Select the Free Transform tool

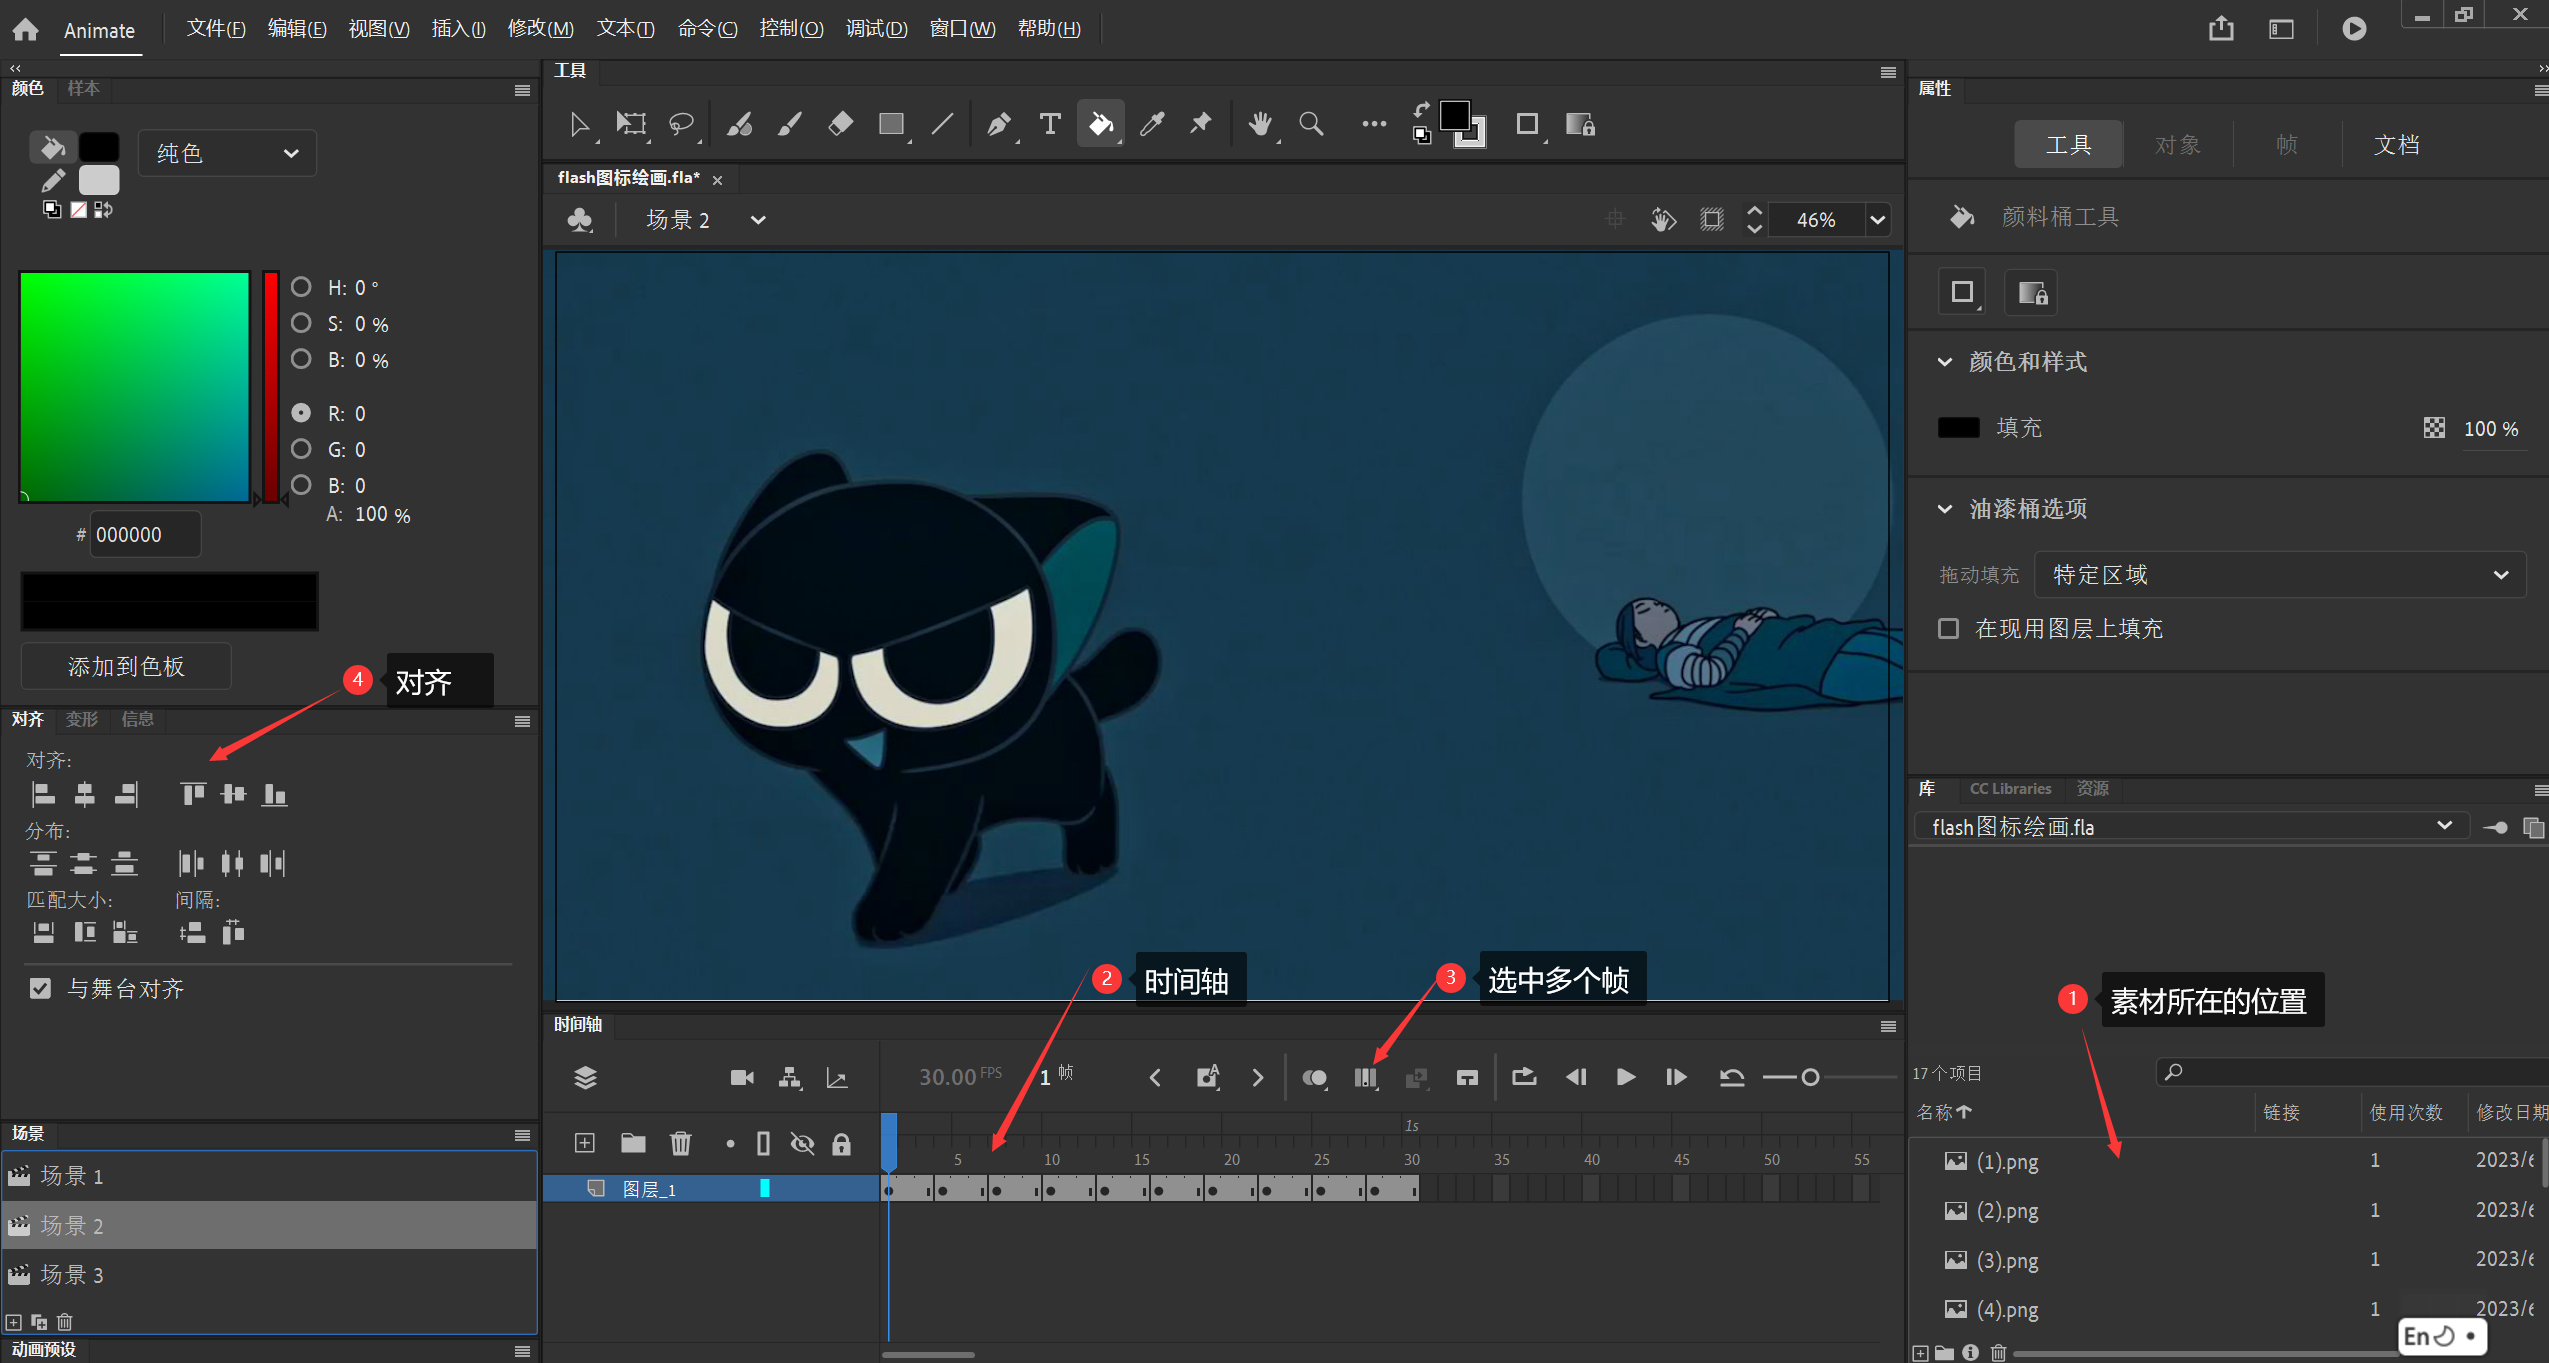coord(631,124)
